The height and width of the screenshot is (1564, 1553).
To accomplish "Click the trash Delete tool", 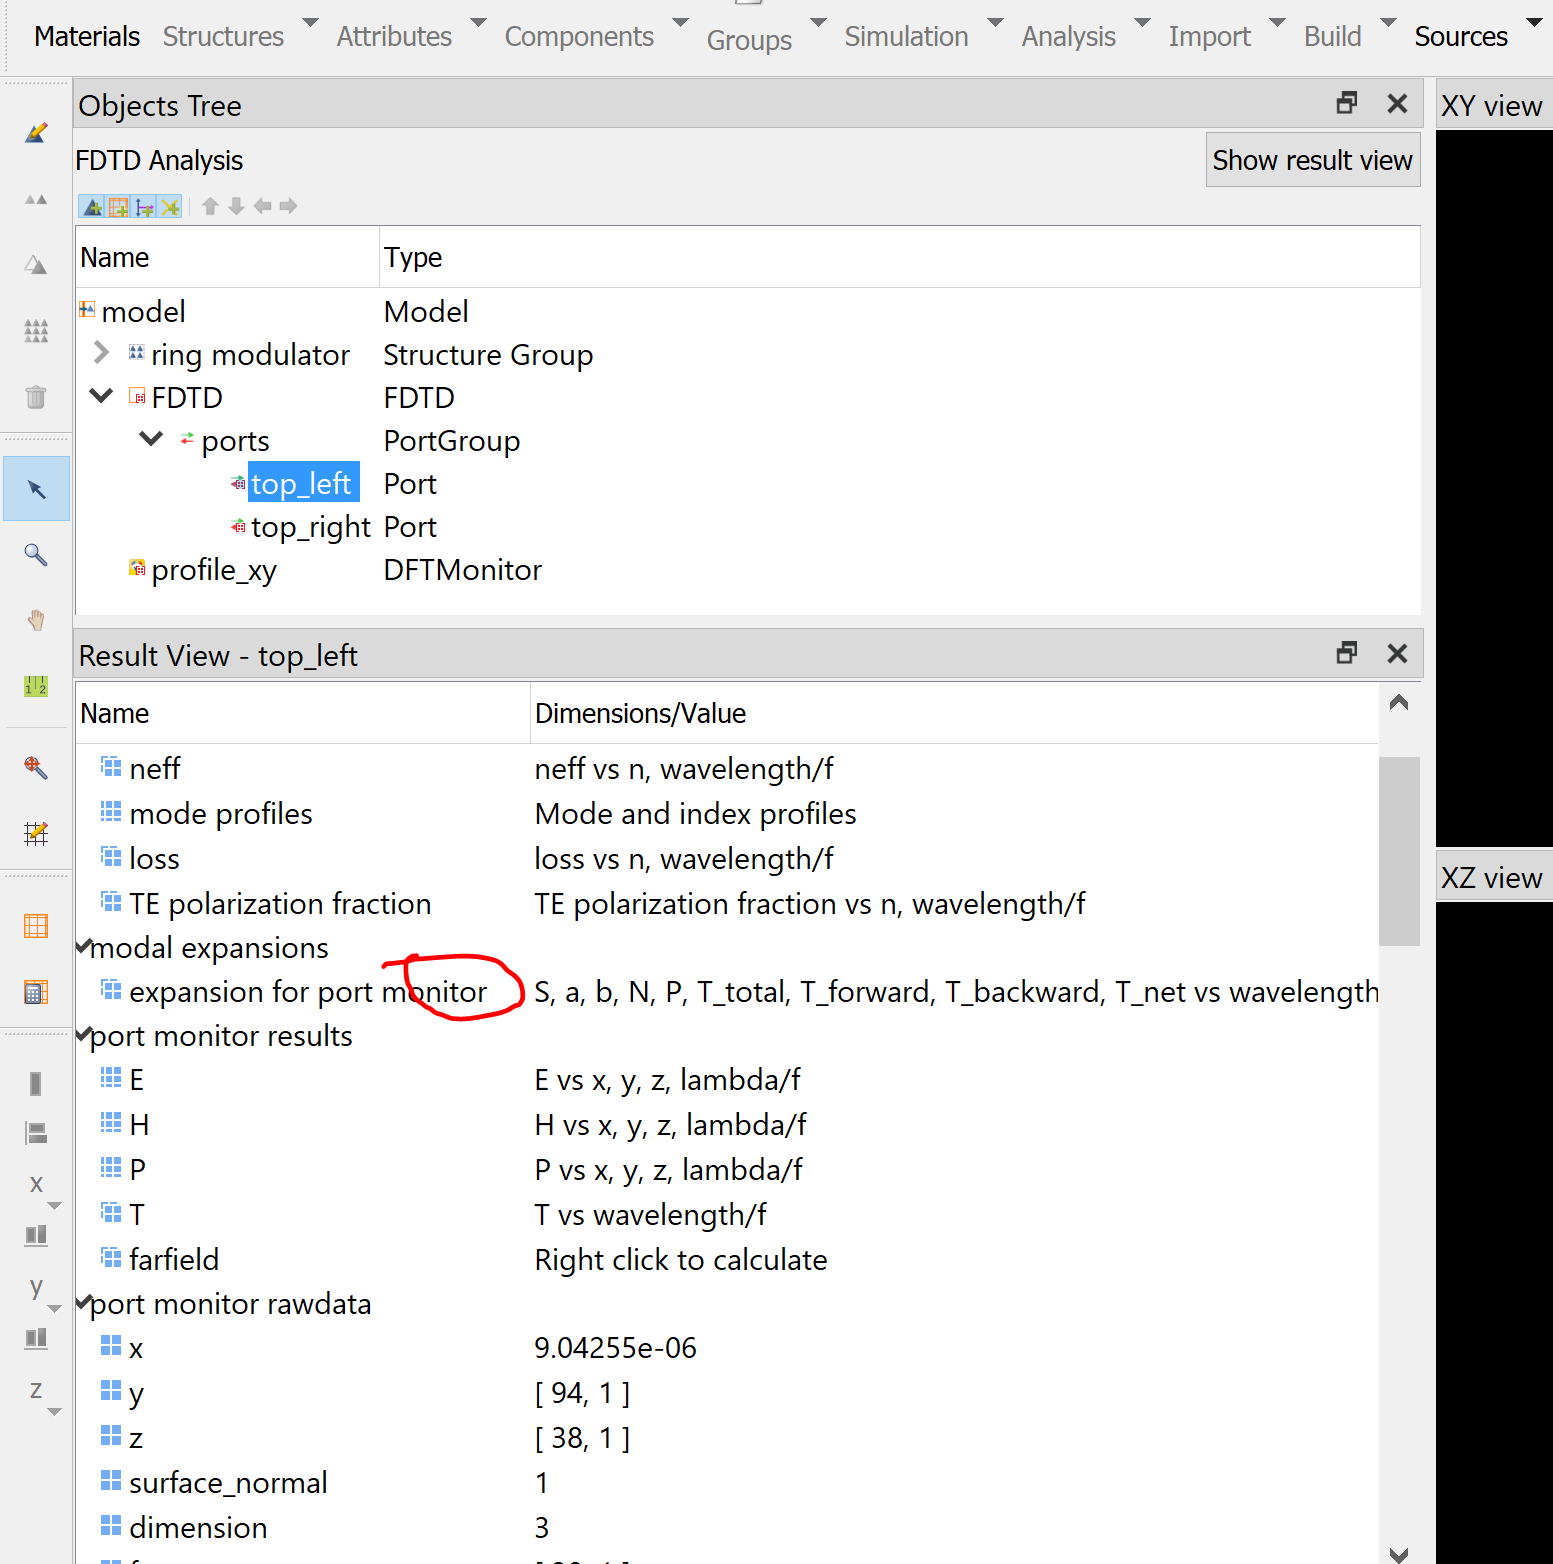I will click(36, 397).
